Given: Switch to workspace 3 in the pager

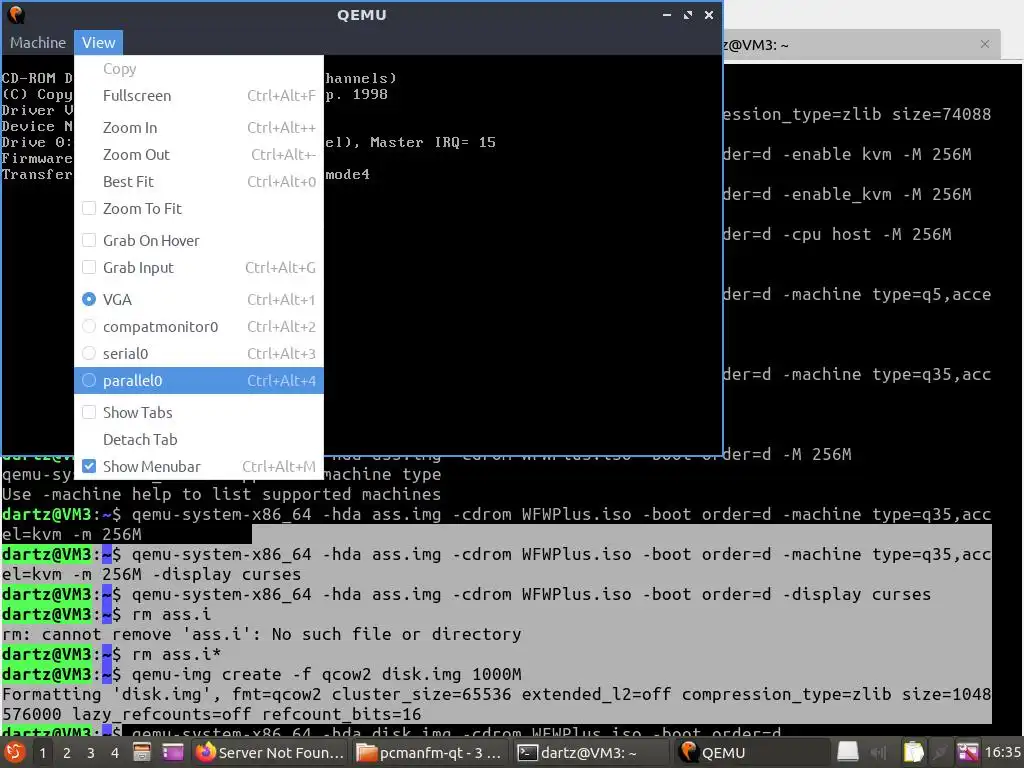Looking at the screenshot, I should click(x=91, y=753).
